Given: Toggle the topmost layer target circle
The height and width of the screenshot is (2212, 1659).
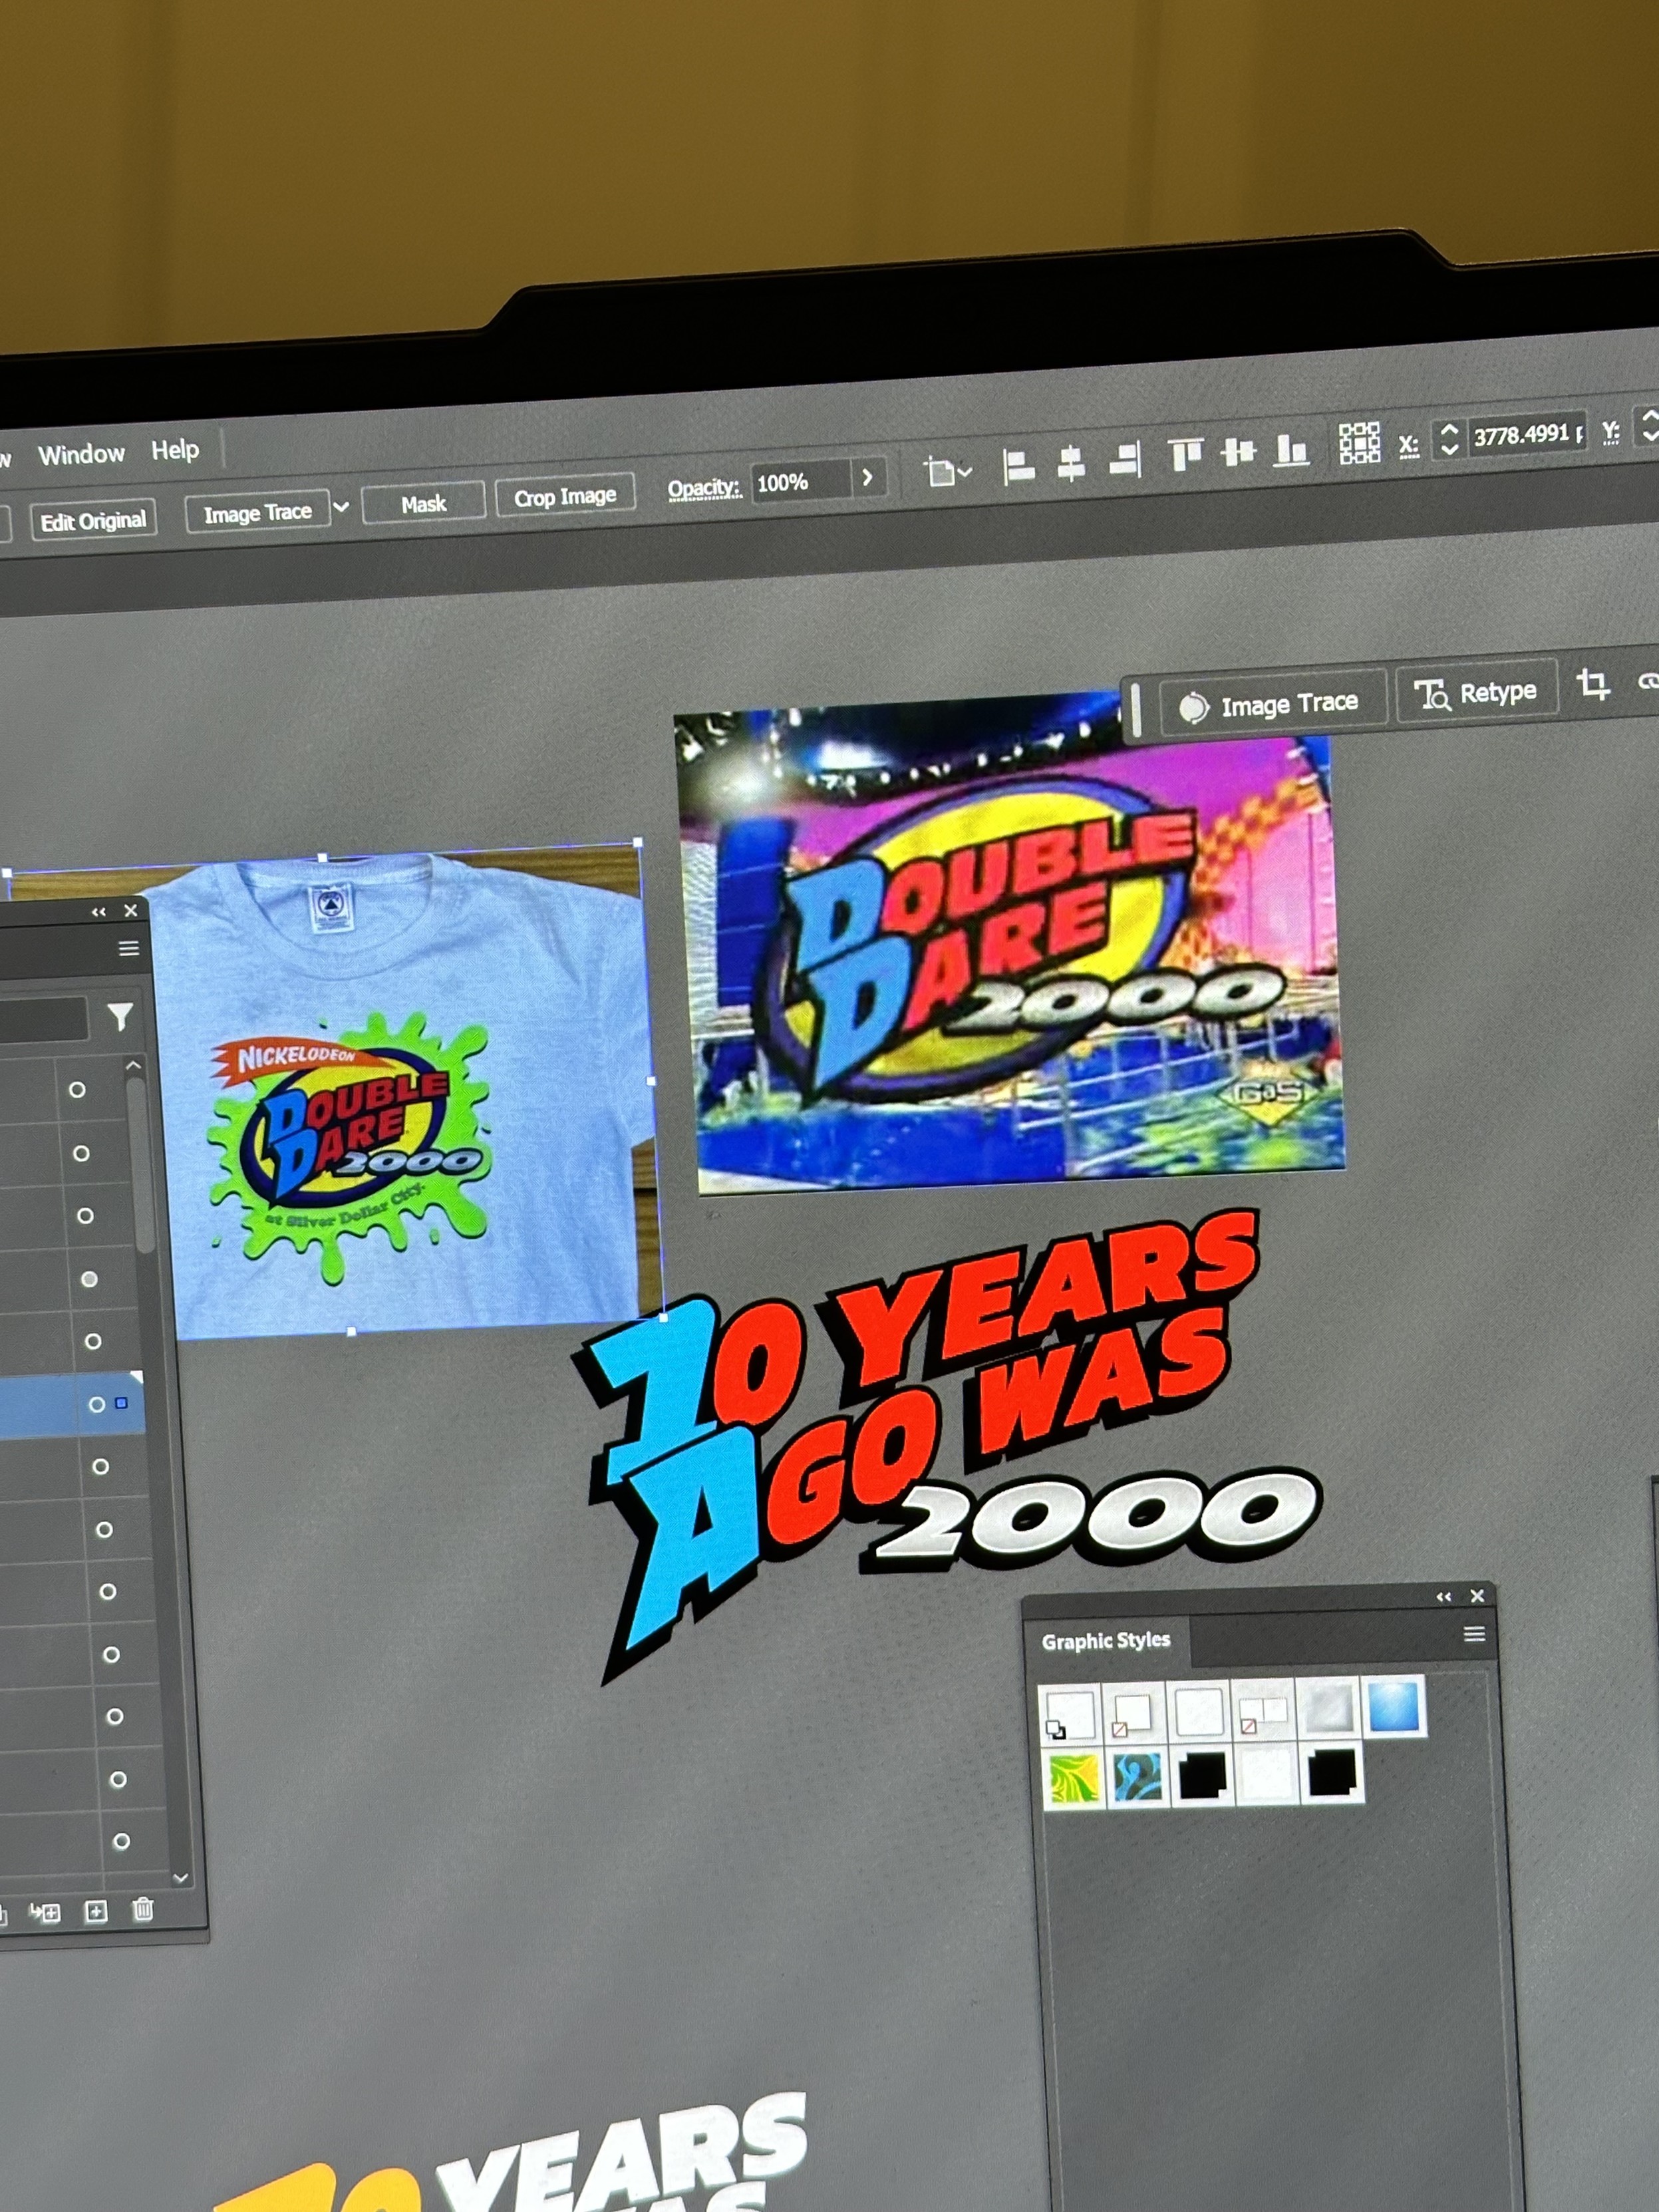Looking at the screenshot, I should [77, 1090].
